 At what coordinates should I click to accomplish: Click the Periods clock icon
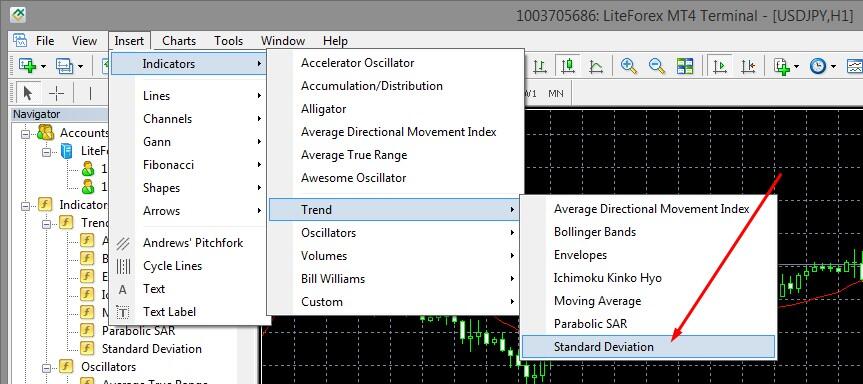pos(818,66)
